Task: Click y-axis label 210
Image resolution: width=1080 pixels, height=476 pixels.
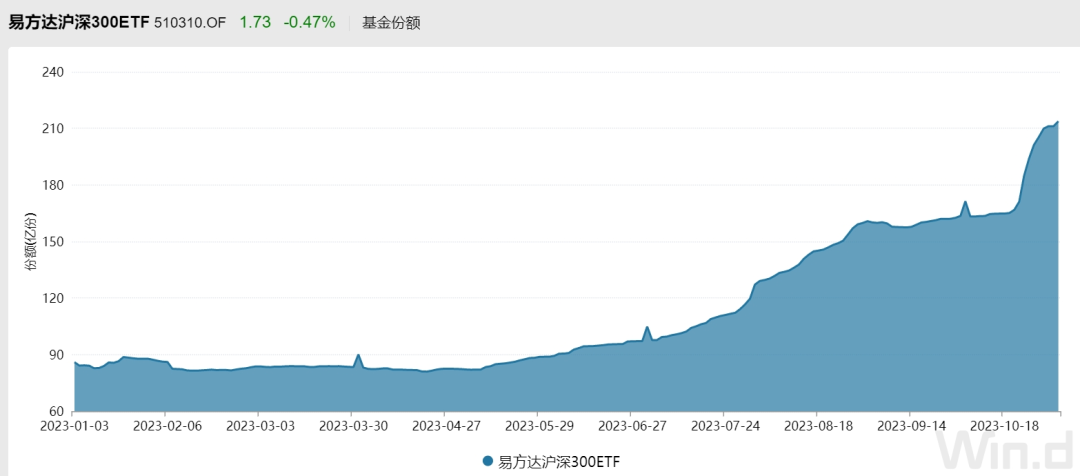Action: pyautogui.click(x=53, y=129)
